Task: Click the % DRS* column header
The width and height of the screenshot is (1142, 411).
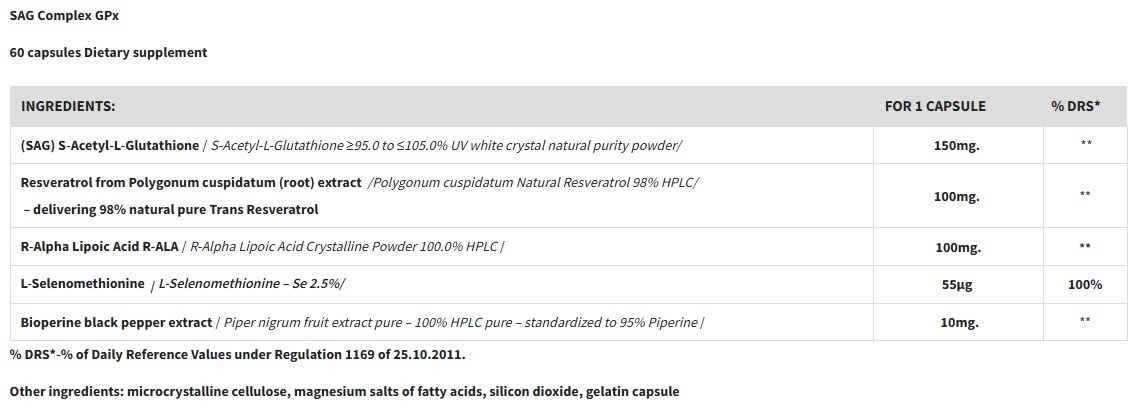Action: tap(1075, 106)
